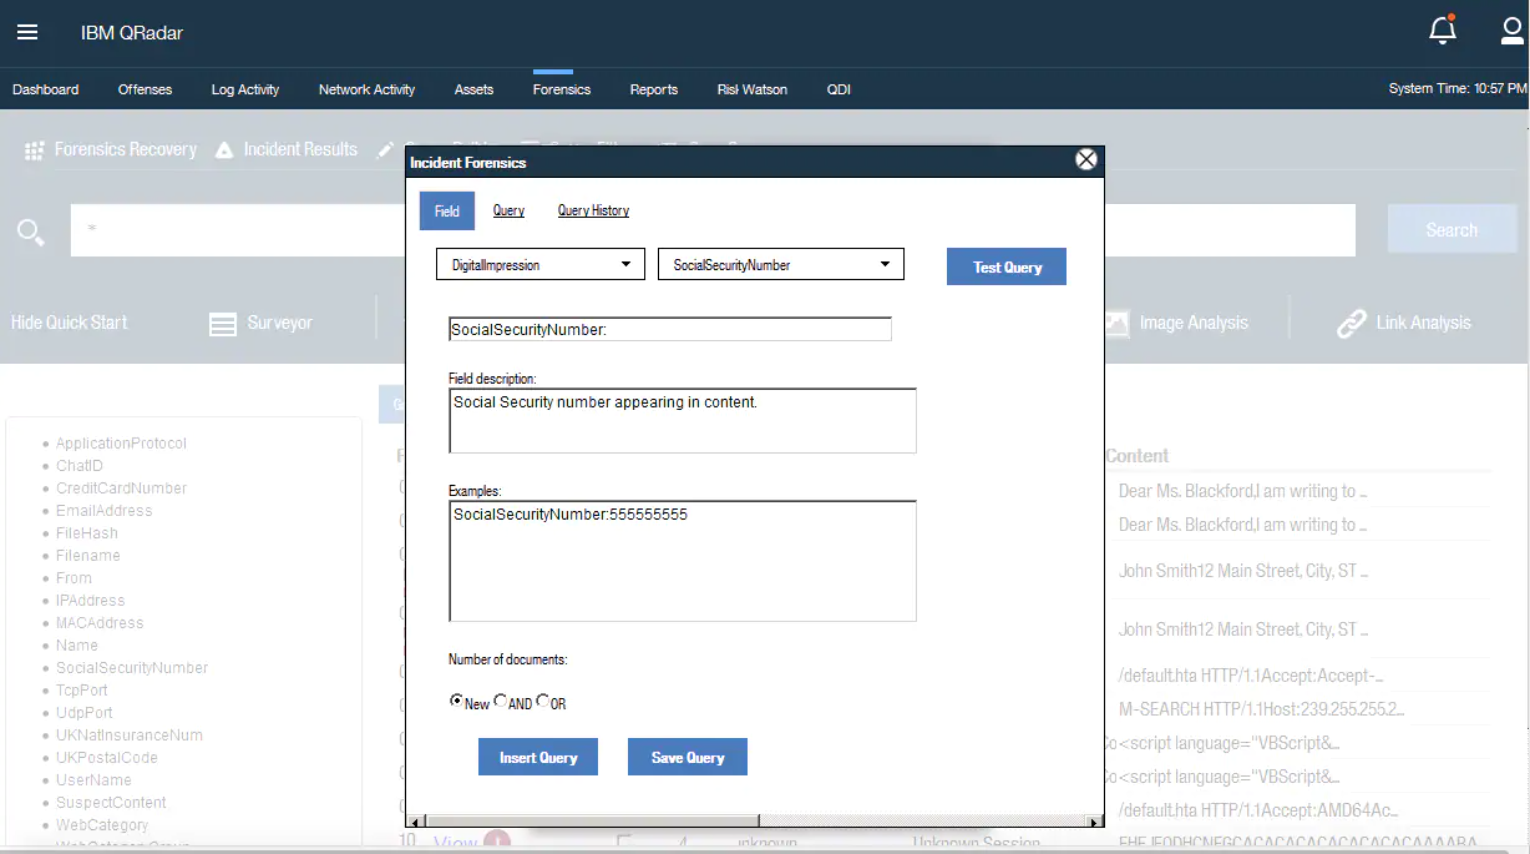
Task: Select the AND radio button
Action: (500, 700)
